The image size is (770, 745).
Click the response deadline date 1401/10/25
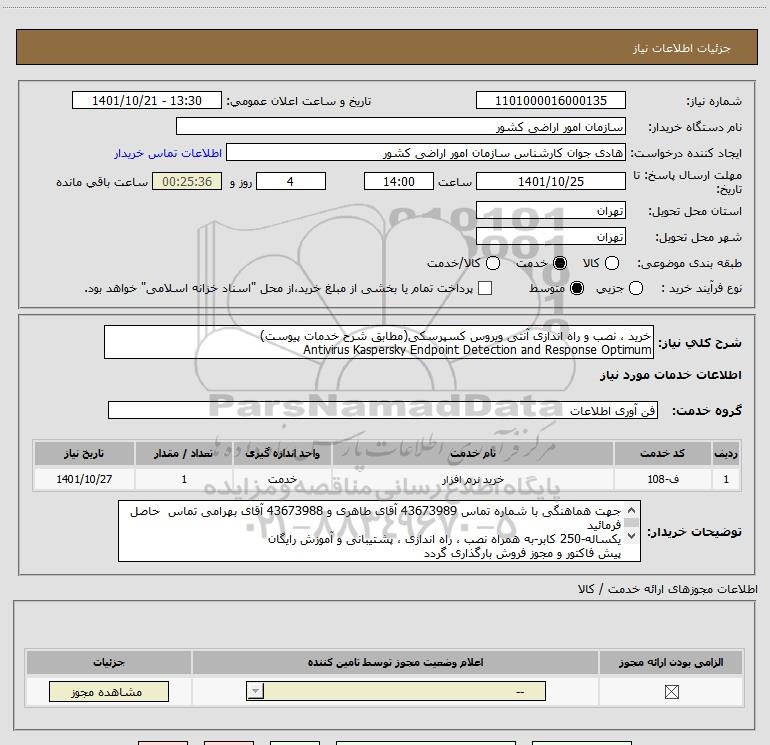tap(550, 182)
